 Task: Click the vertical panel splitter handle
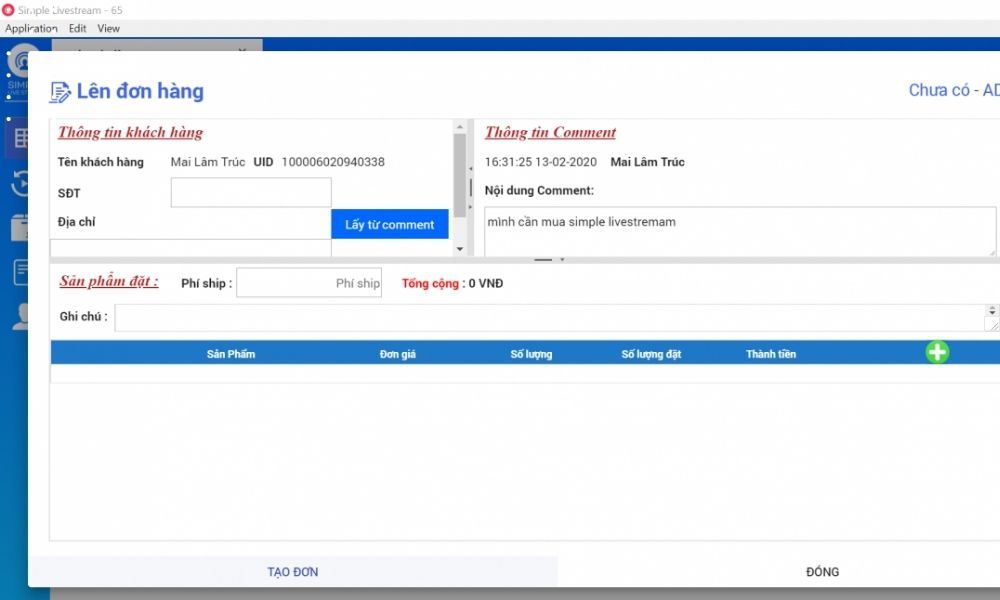click(x=471, y=187)
